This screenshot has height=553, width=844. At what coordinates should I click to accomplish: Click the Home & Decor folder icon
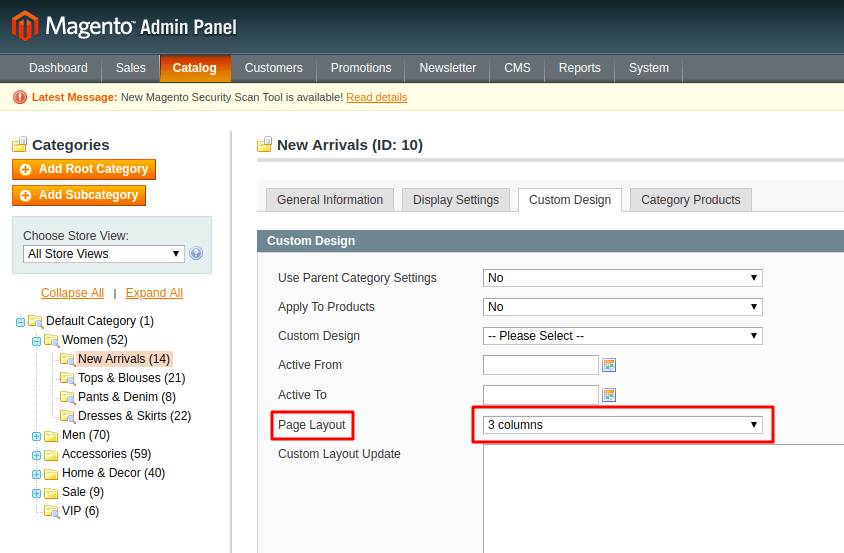[51, 474]
